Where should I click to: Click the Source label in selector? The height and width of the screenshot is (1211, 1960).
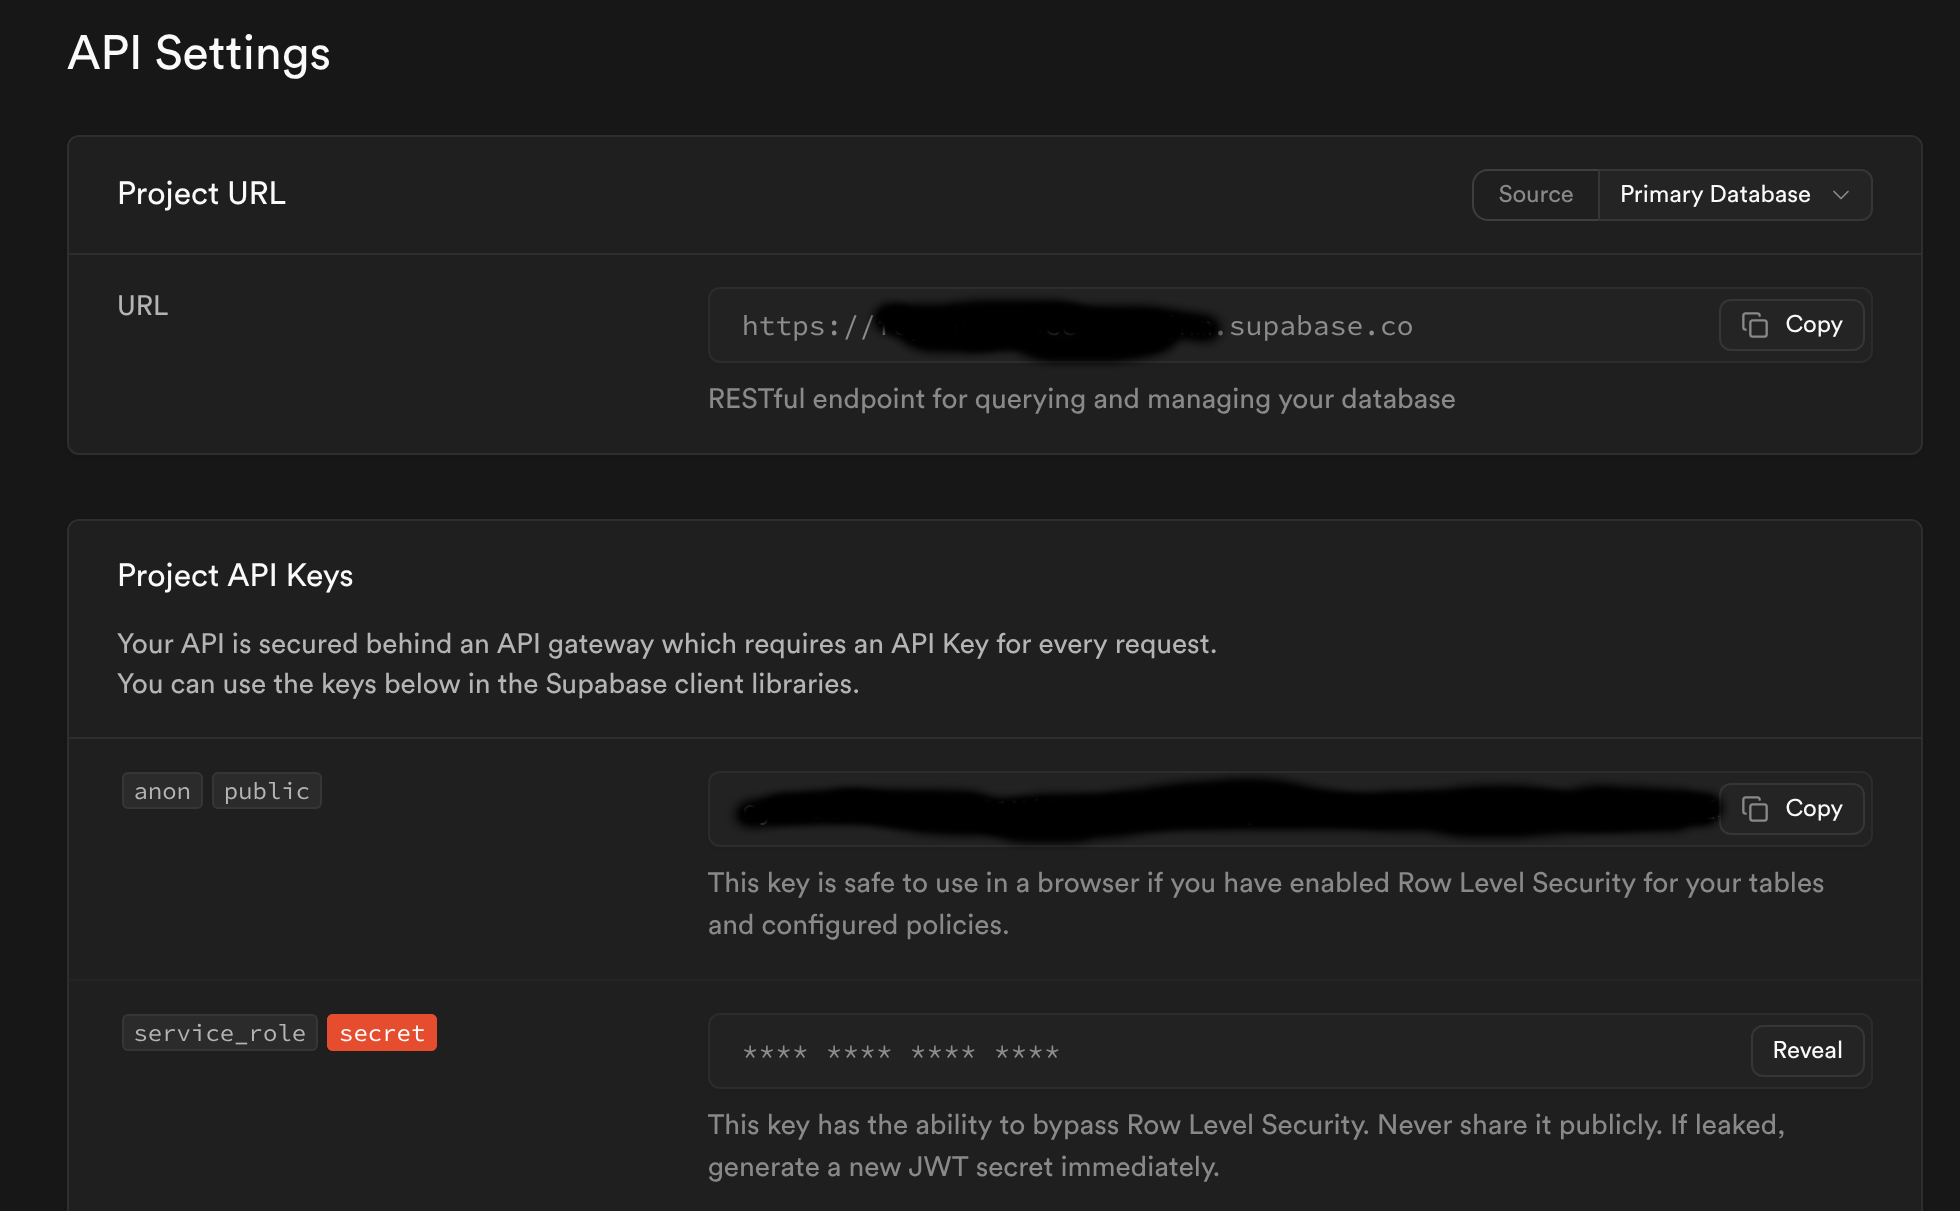coord(1535,195)
